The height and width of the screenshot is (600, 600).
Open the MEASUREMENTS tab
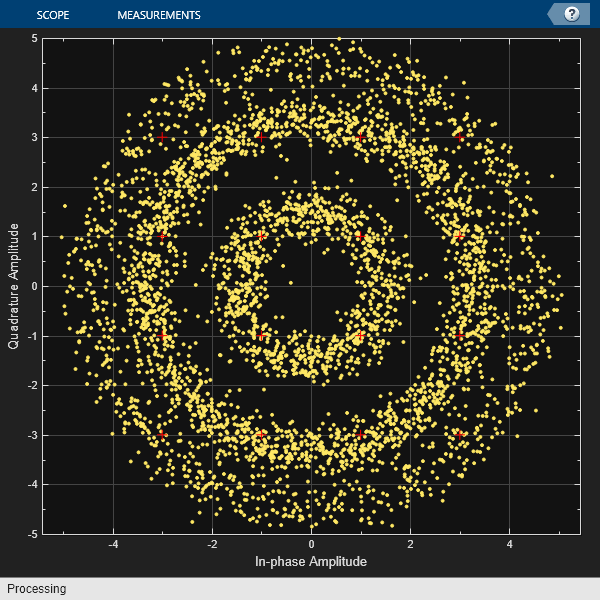tap(159, 15)
